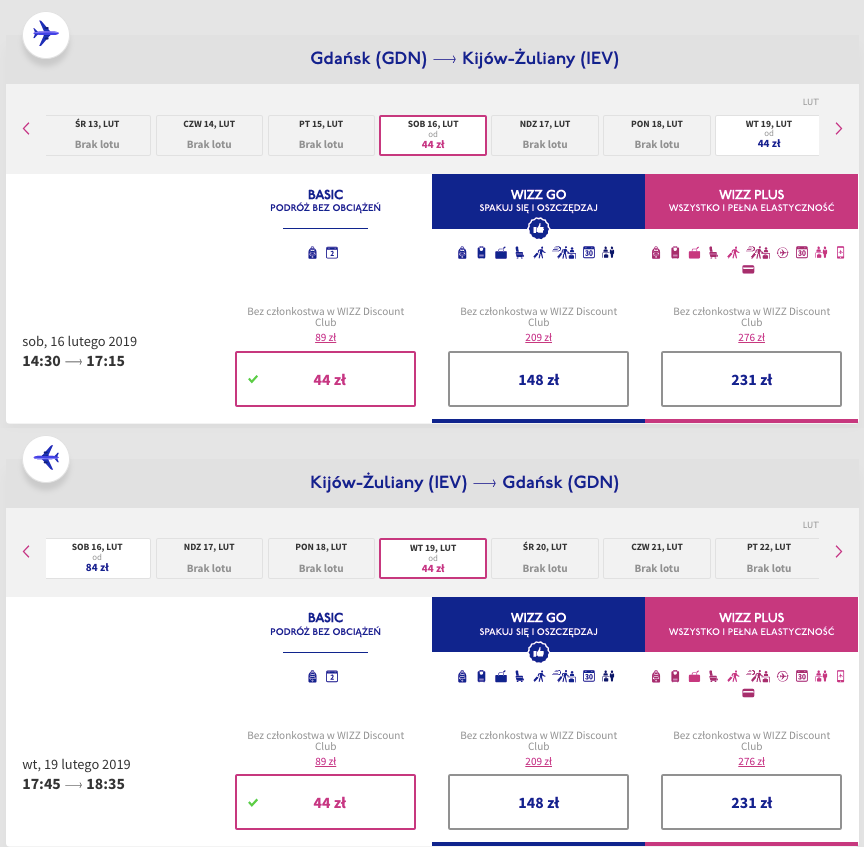Image resolution: width=864 pixels, height=847 pixels.
Task: Show later dates for Gdańsk–Kijów flight
Action: (839, 128)
